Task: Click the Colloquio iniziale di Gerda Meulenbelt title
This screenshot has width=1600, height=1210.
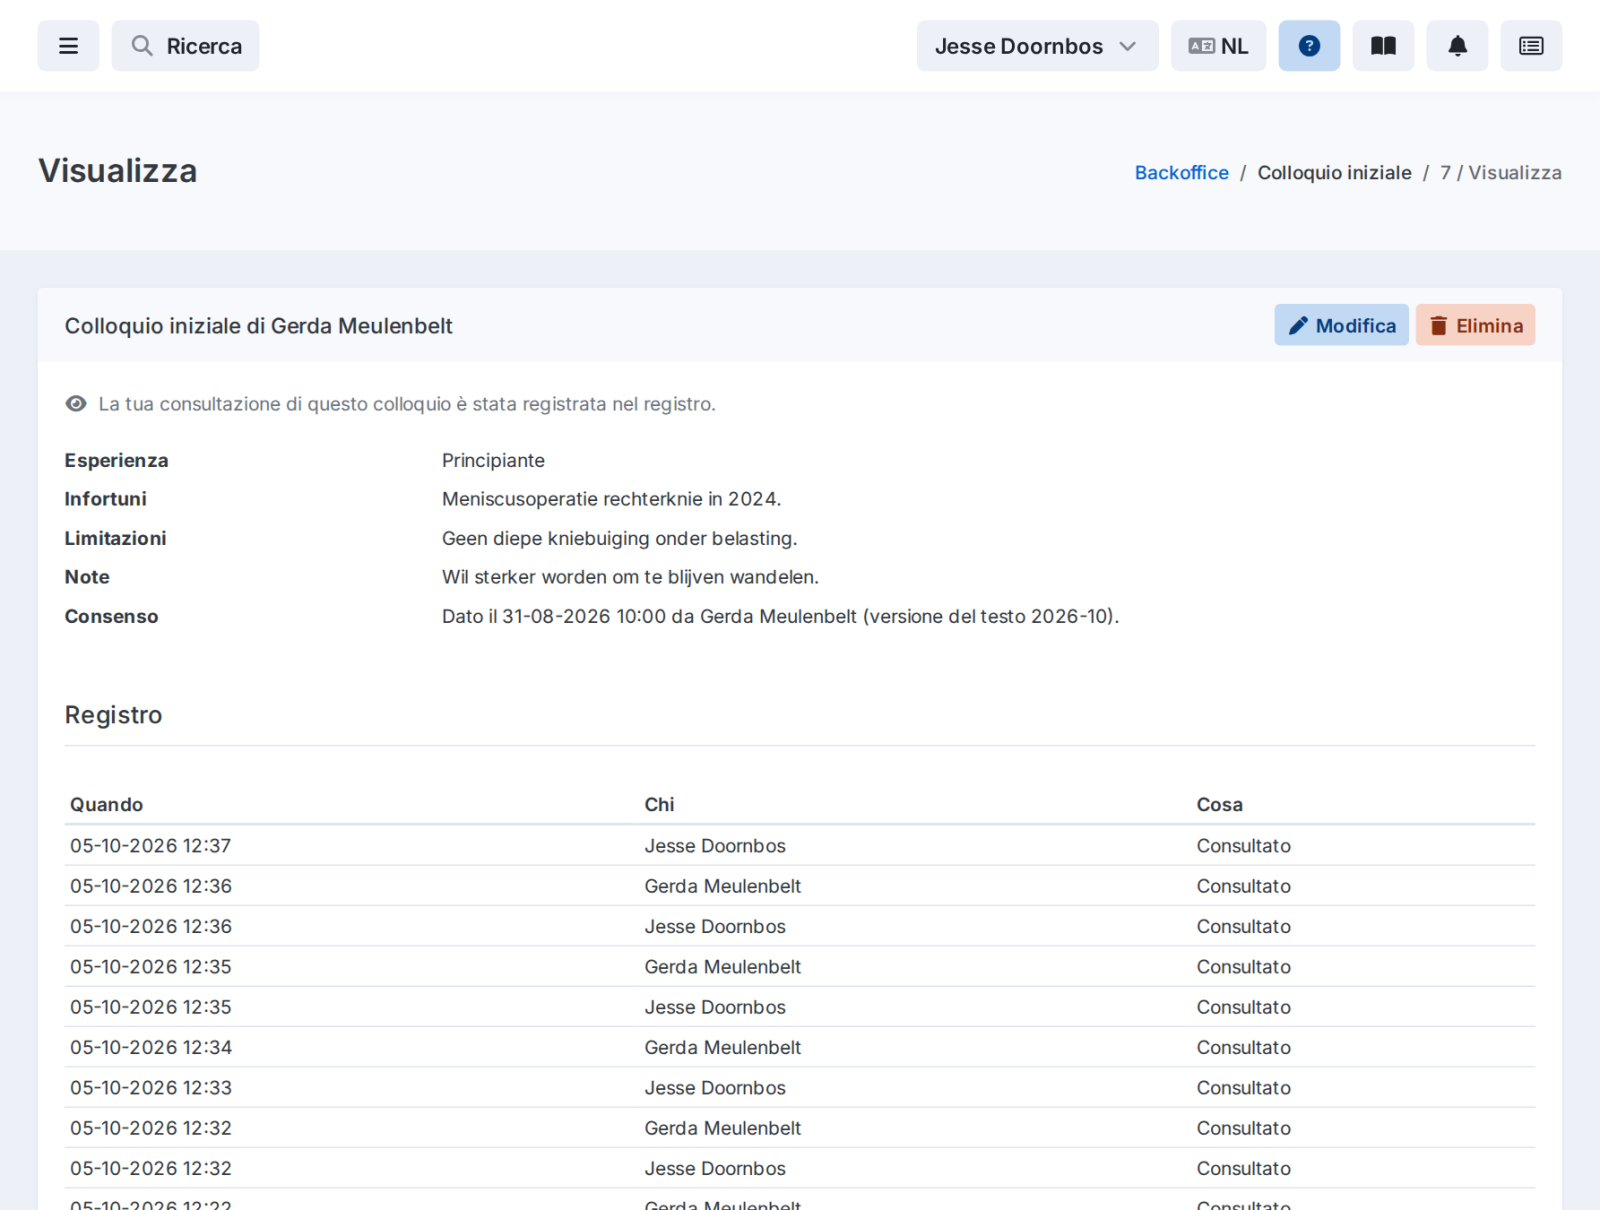Action: (258, 326)
